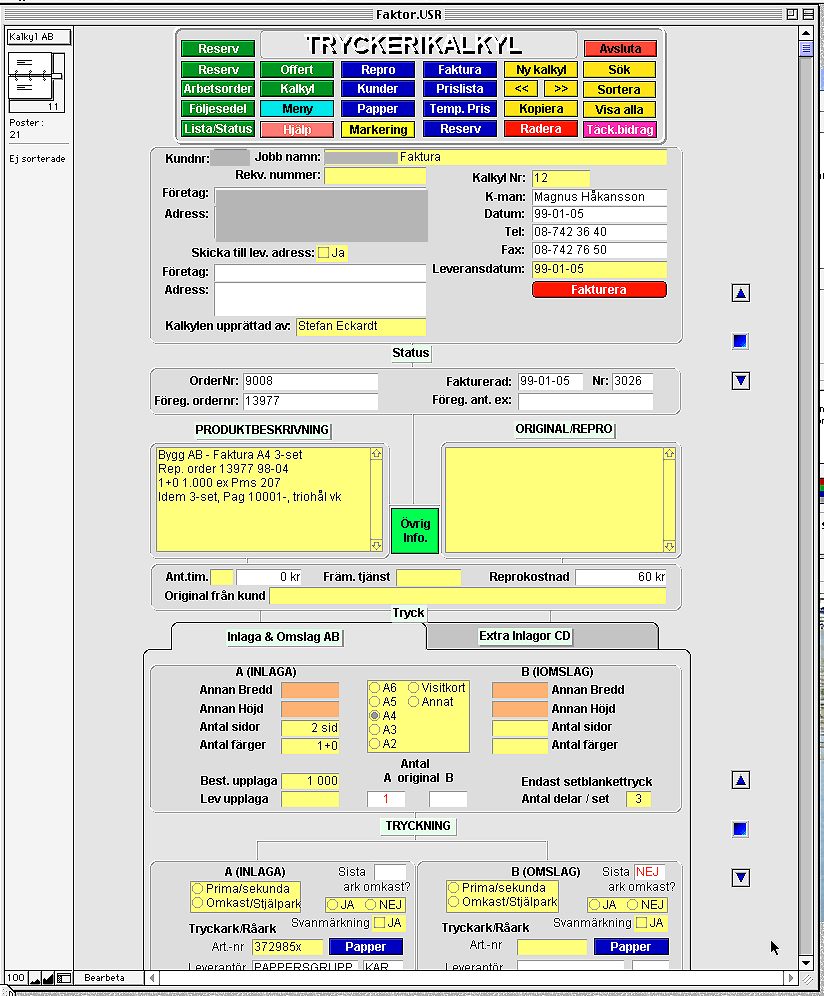This screenshot has height=996, width=824.
Task: Check the Skicka till lev. adress Ja box
Action: point(323,253)
